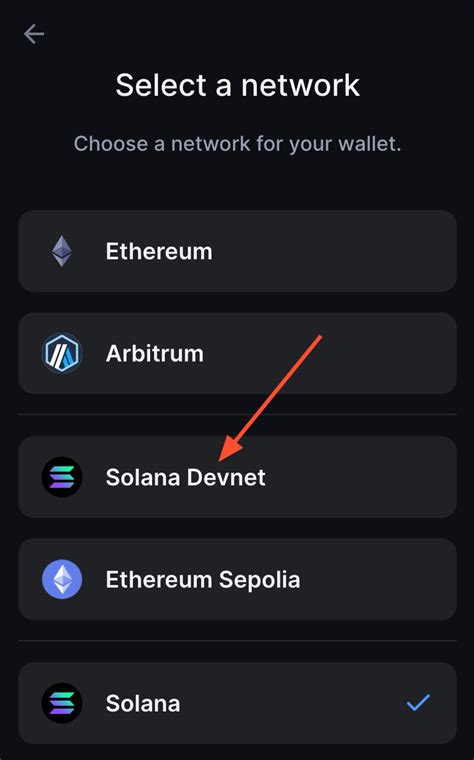Screen dimensions: 474x760
Task: Click the Solana Devnet logo icon
Action: pyautogui.click(x=62, y=477)
